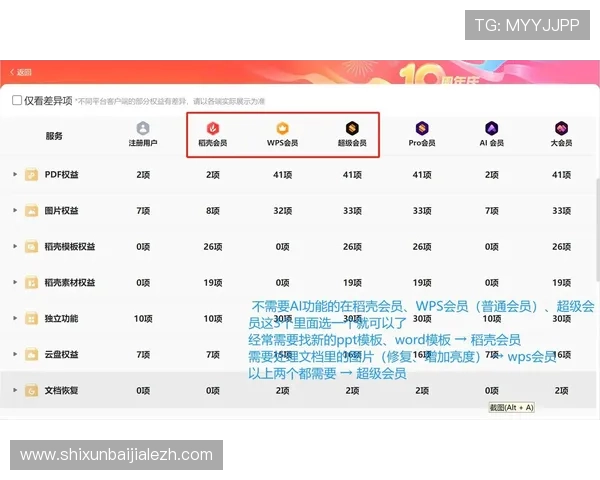Click the 注册用户 gray avatar icon
Image resolution: width=600 pixels, height=480 pixels.
coord(143,128)
